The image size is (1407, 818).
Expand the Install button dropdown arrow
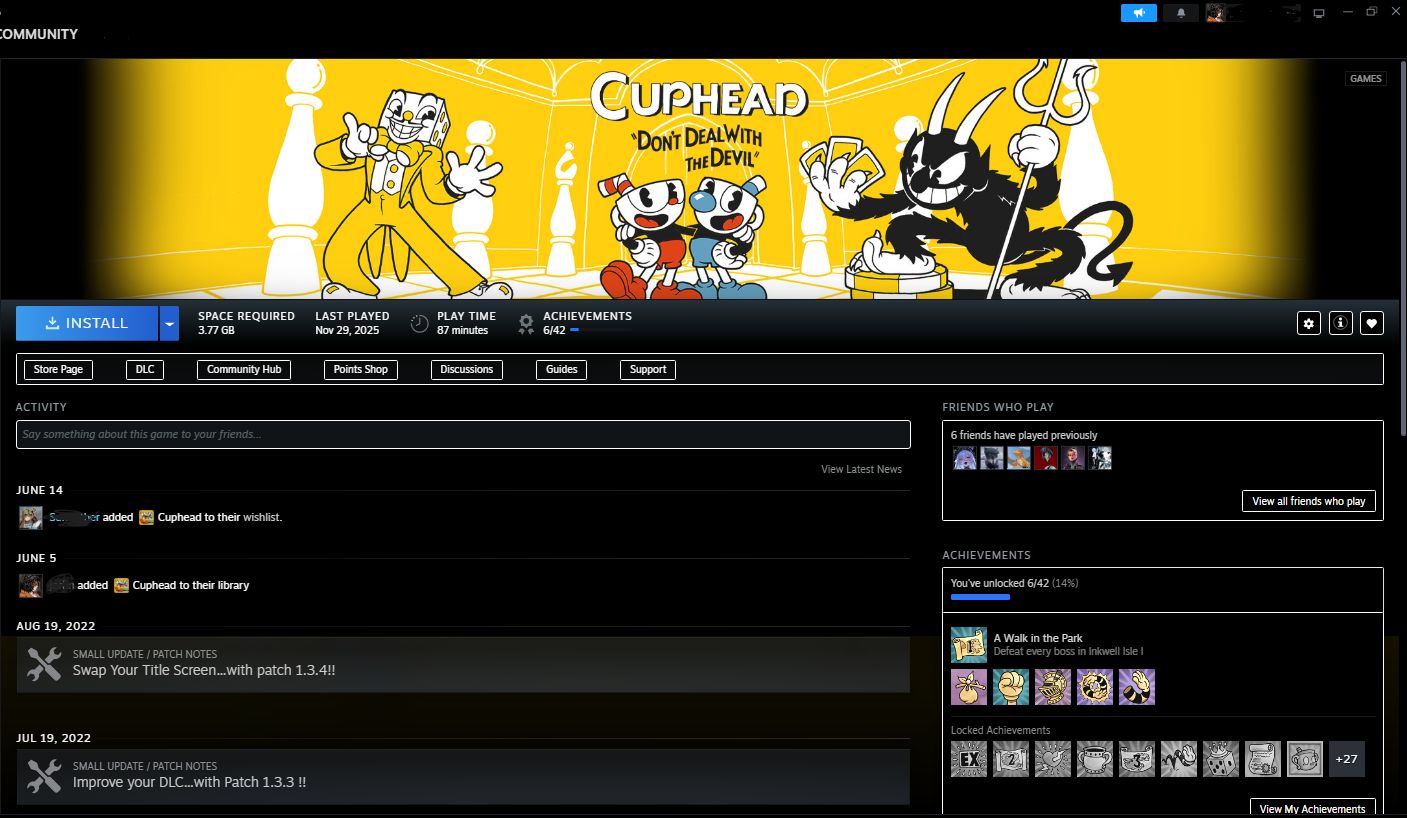(x=169, y=323)
